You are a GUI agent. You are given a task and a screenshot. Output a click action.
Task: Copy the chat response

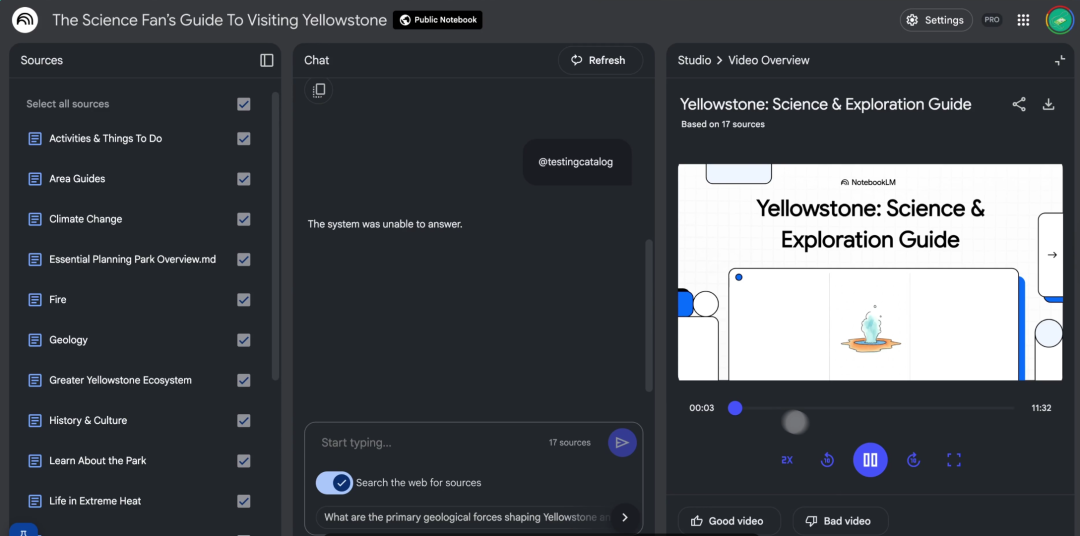pyautogui.click(x=319, y=90)
